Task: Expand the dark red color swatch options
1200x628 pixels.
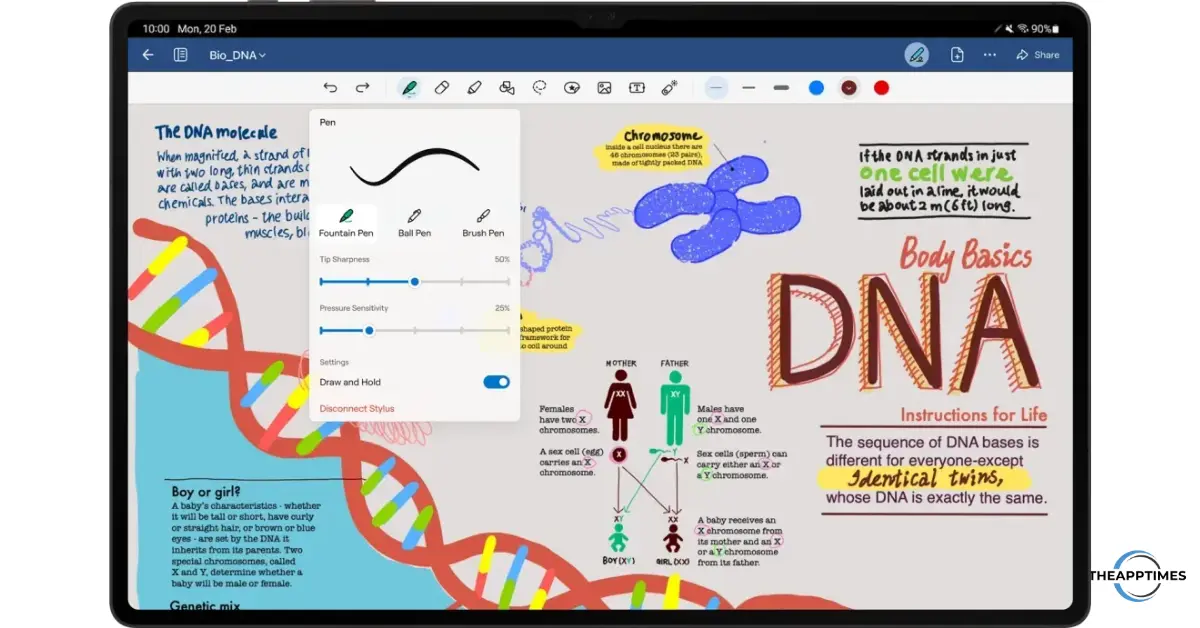Action: (x=849, y=88)
